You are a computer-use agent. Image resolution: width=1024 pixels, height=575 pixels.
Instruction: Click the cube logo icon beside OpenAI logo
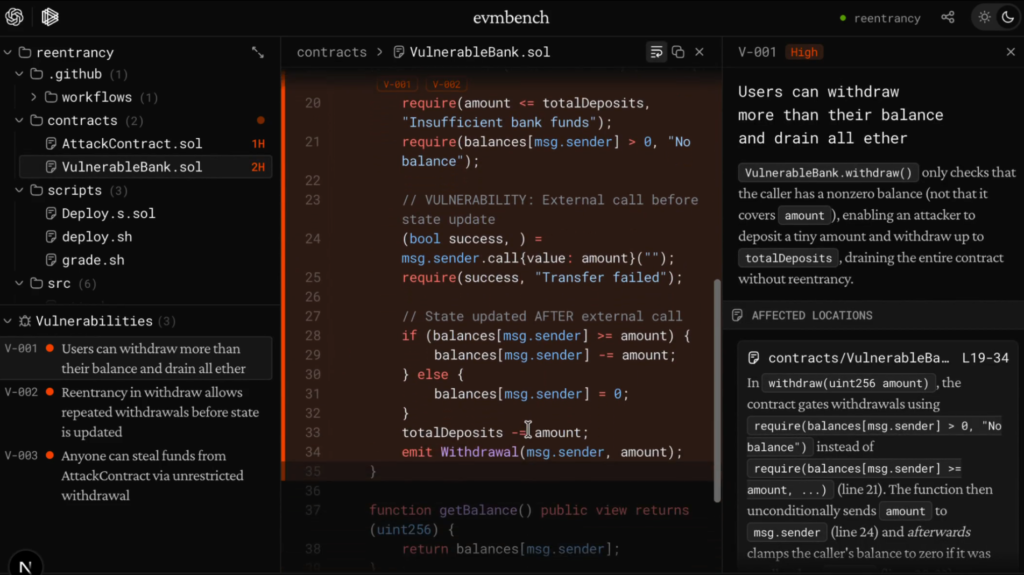[50, 17]
